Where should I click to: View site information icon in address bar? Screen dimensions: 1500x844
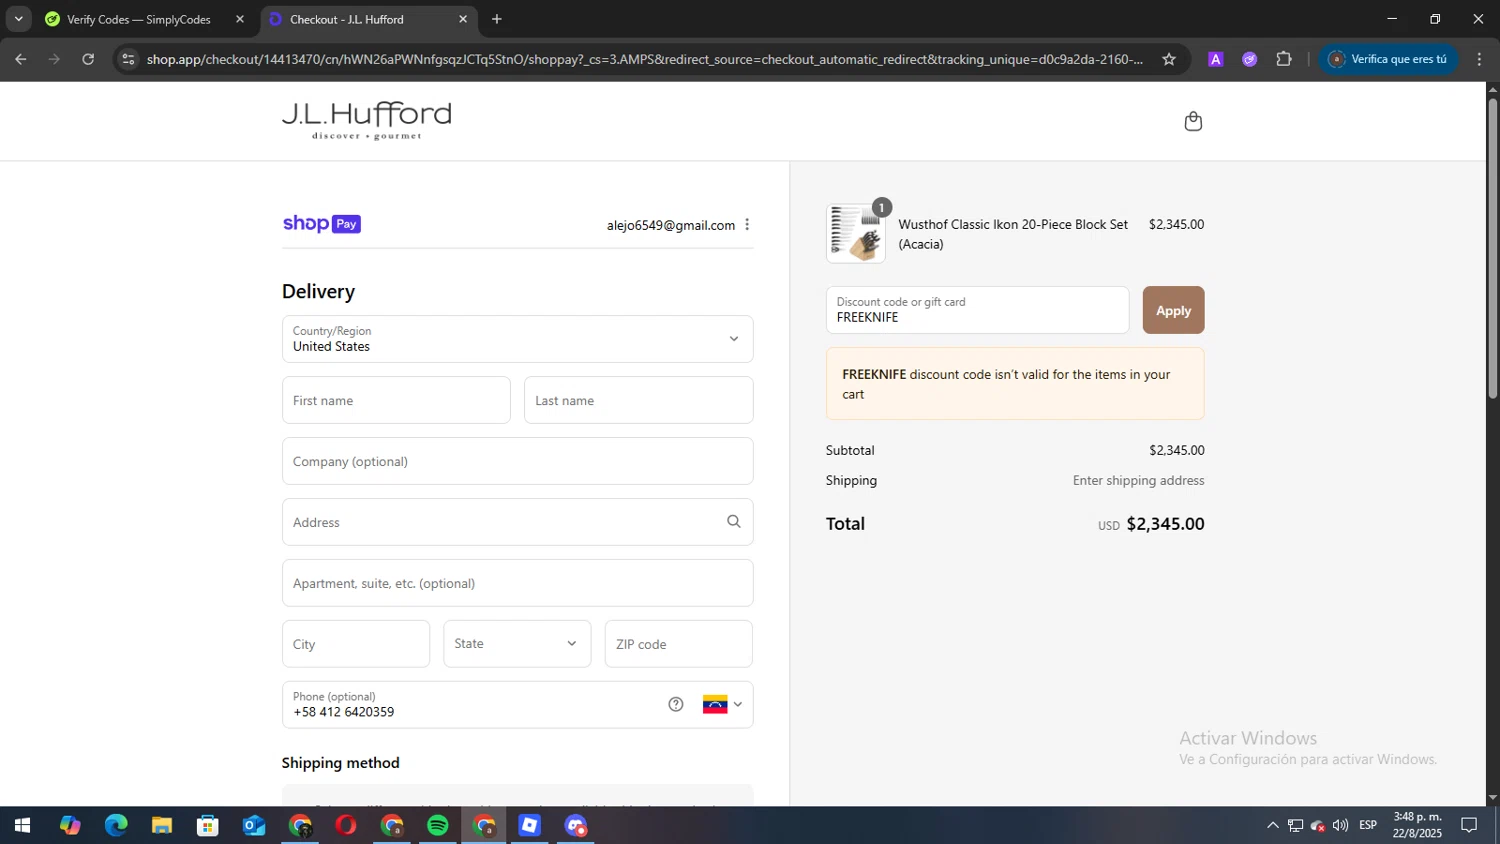pyautogui.click(x=128, y=59)
